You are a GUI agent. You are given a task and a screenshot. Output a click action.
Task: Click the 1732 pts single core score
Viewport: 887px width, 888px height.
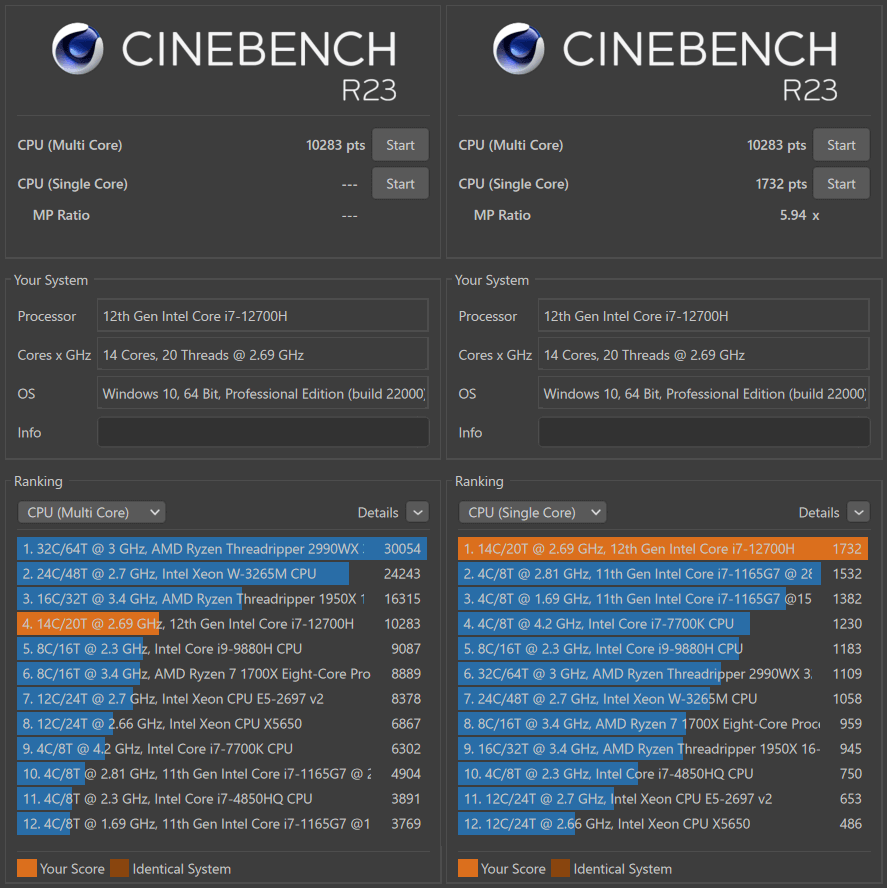pos(781,183)
